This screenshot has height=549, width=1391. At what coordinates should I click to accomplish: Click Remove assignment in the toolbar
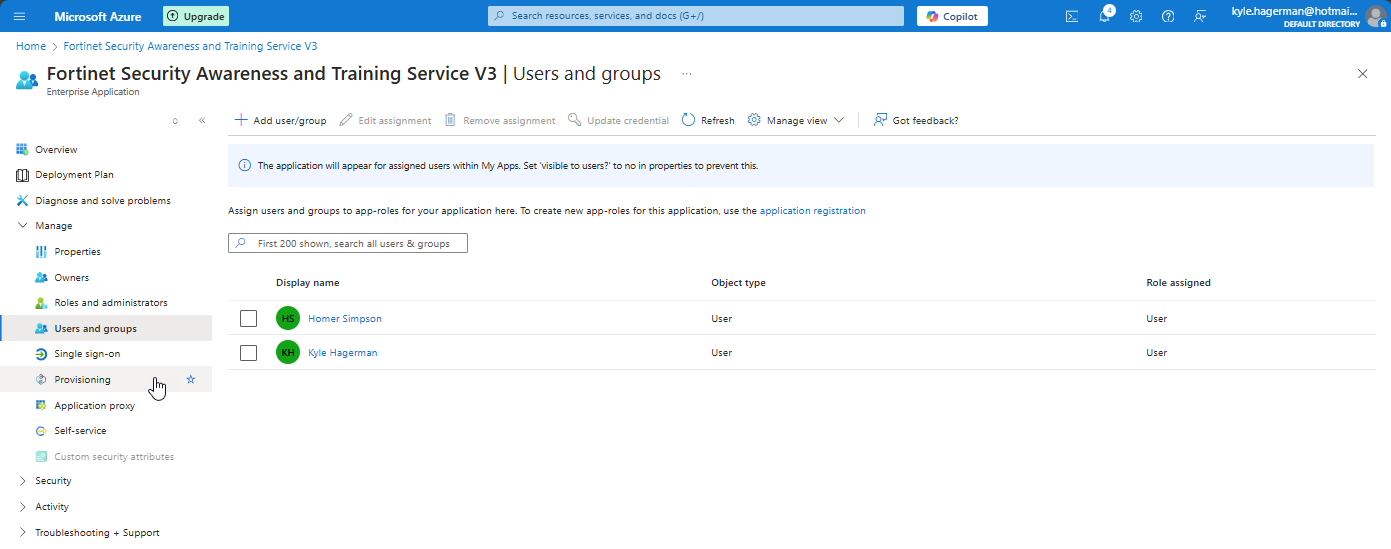(x=499, y=120)
